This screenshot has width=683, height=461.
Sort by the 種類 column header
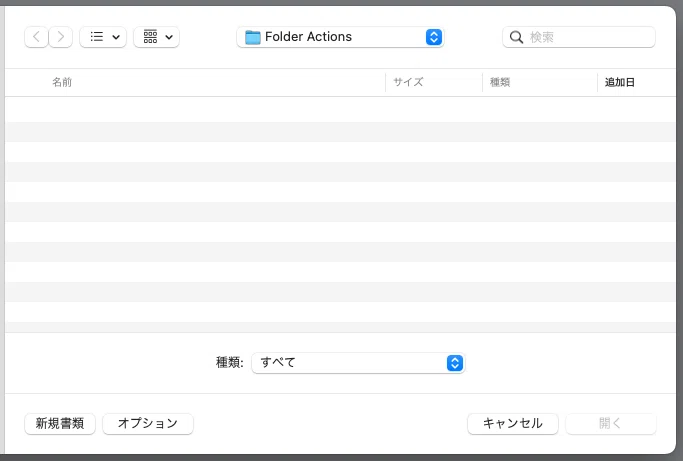[500, 82]
